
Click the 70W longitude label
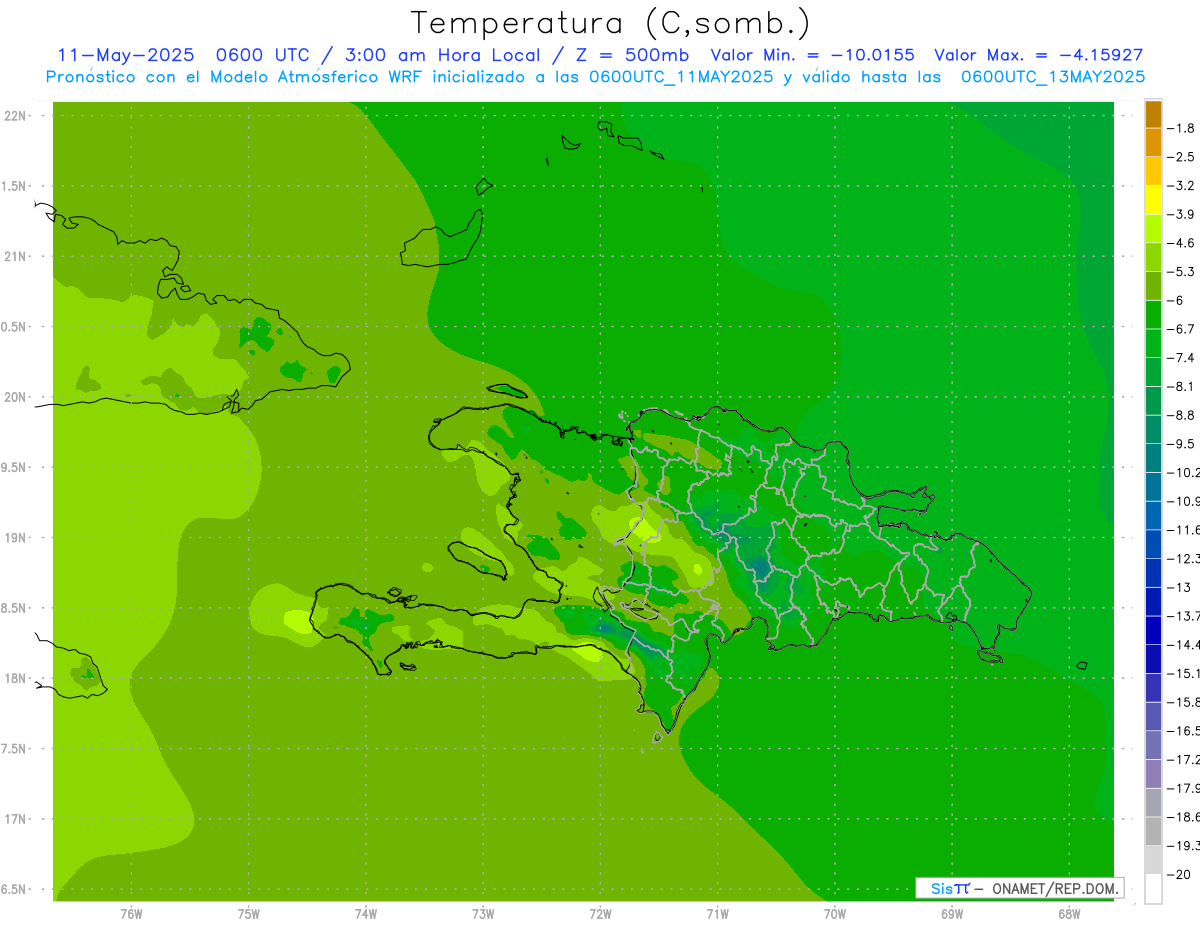(x=834, y=914)
